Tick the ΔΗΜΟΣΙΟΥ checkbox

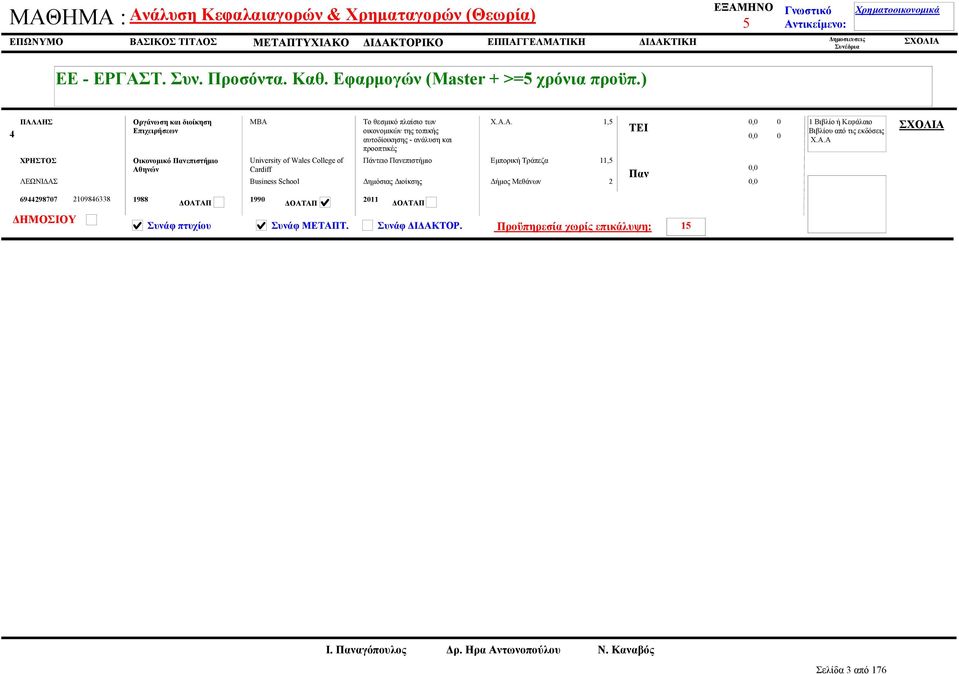tap(91, 220)
